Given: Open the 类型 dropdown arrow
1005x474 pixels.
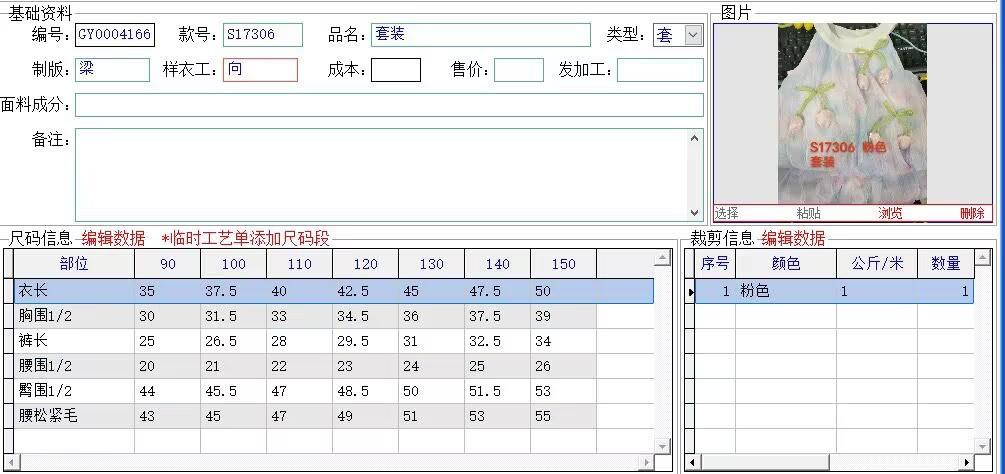Looking at the screenshot, I should 693,35.
